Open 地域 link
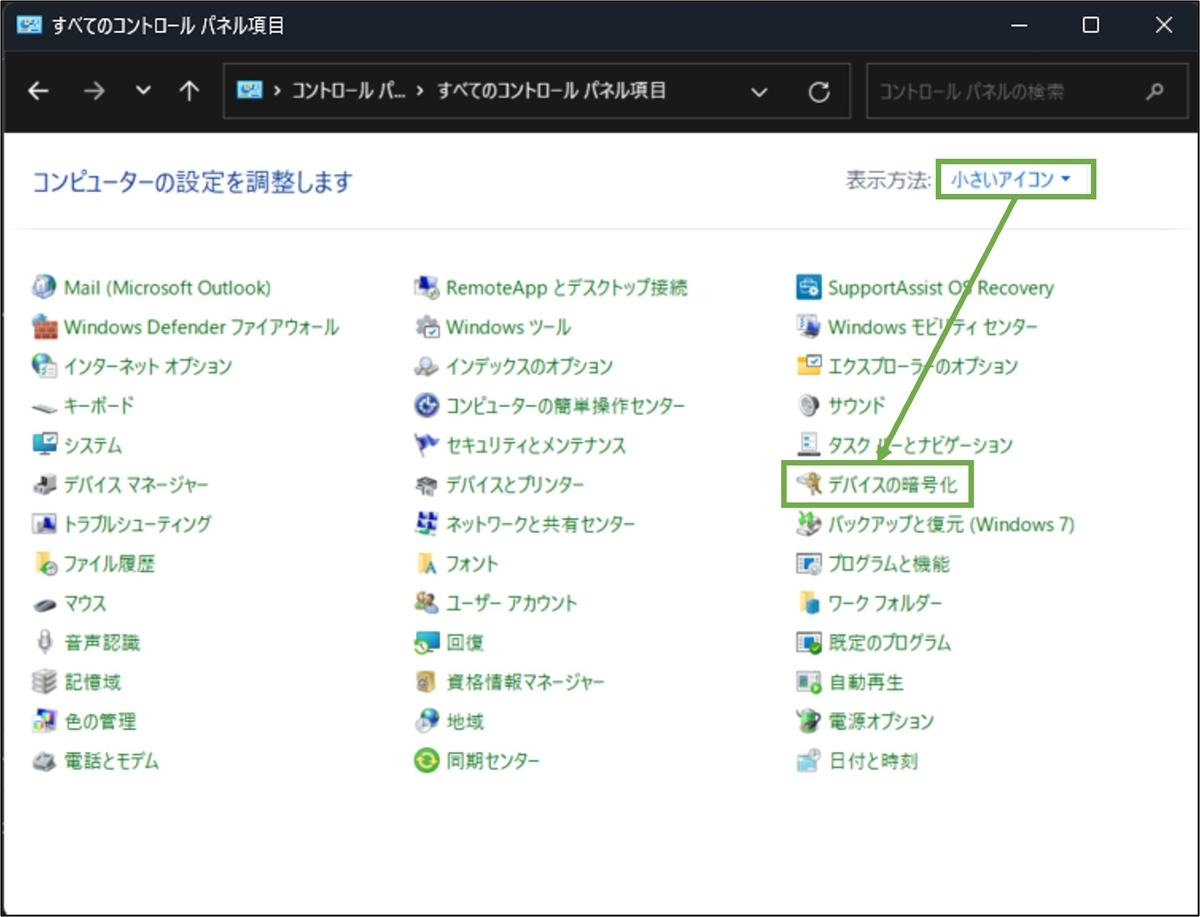The width and height of the screenshot is (1200, 917). 465,721
